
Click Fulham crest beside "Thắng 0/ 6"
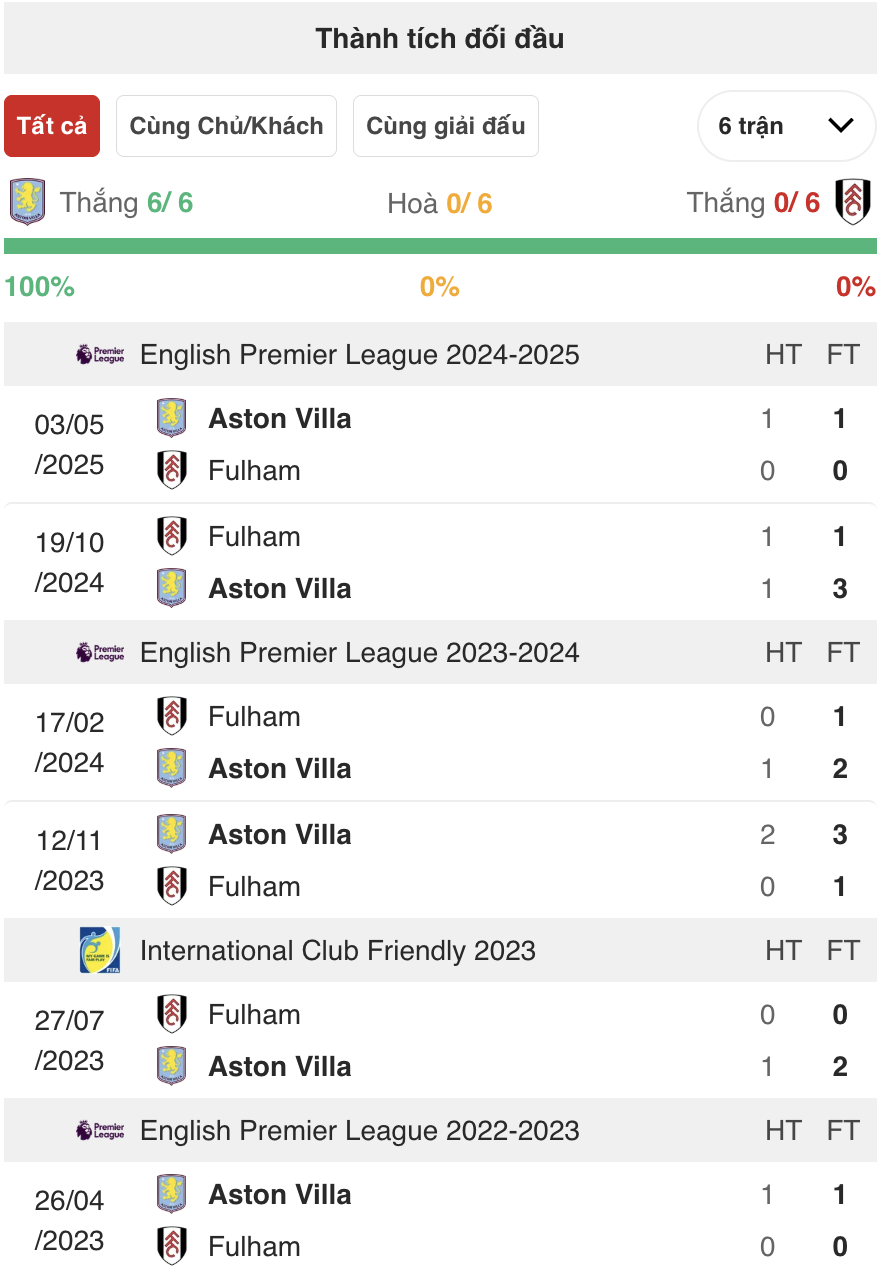click(853, 203)
